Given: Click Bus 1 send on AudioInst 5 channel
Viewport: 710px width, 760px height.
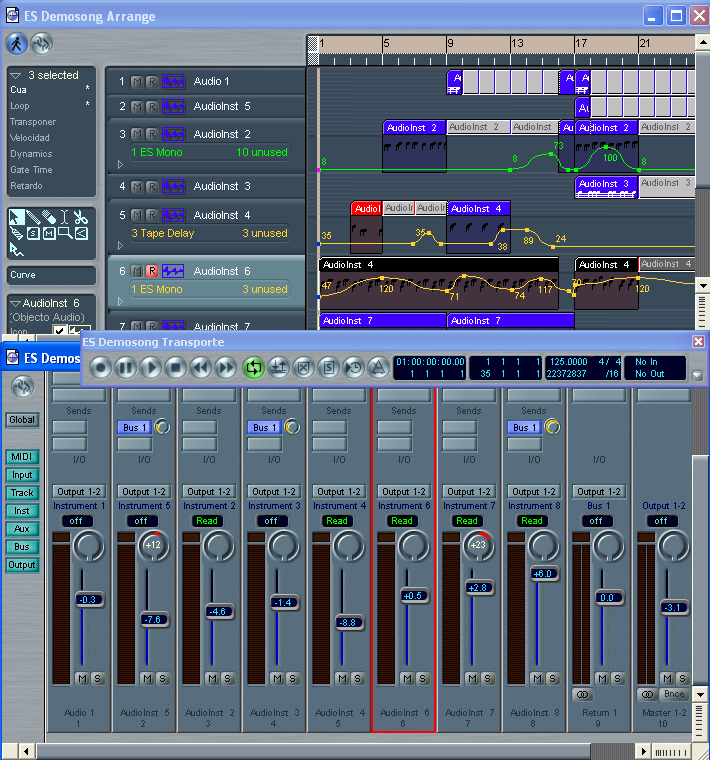Looking at the screenshot, I should pyautogui.click(x=133, y=427).
